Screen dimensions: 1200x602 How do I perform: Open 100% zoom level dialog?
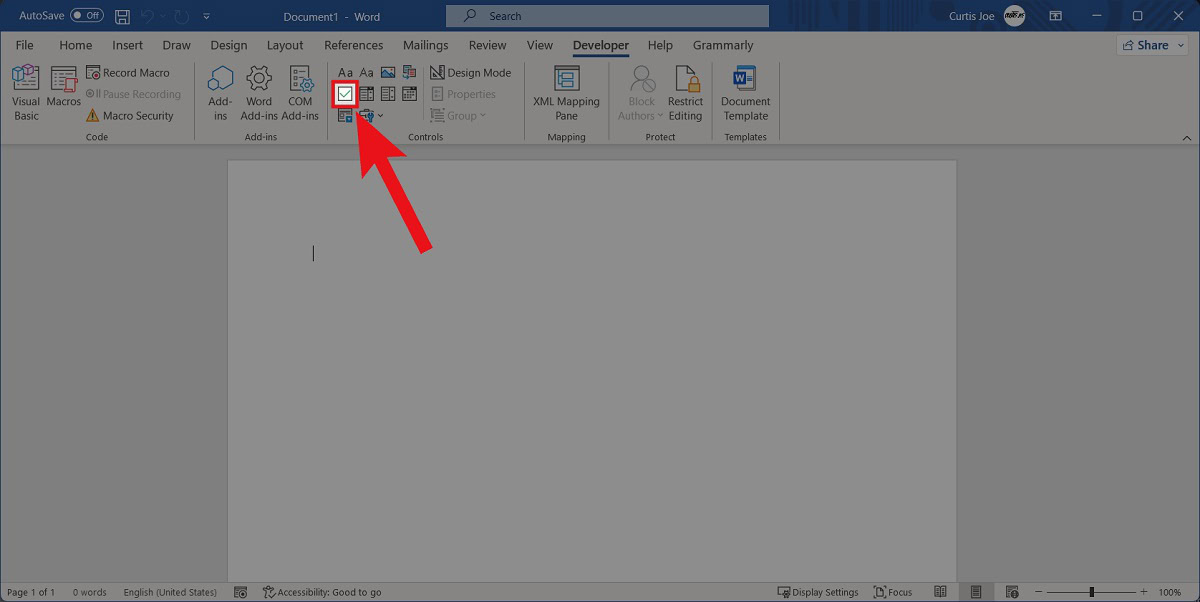1170,592
